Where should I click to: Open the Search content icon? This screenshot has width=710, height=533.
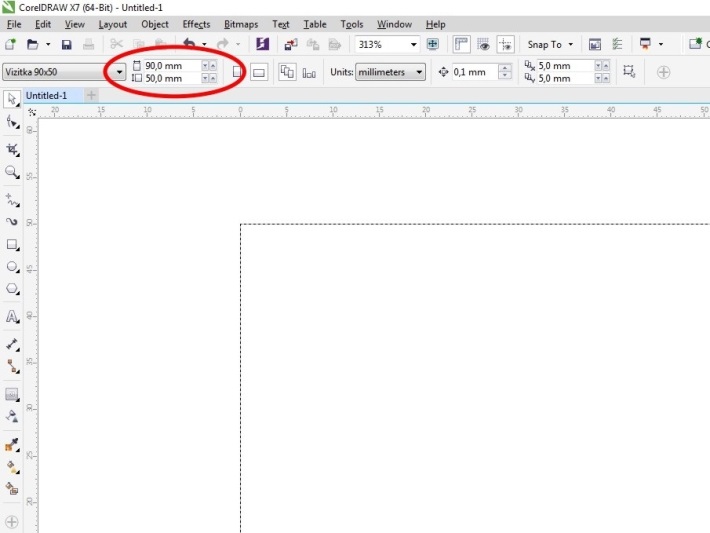pyautogui.click(x=263, y=44)
